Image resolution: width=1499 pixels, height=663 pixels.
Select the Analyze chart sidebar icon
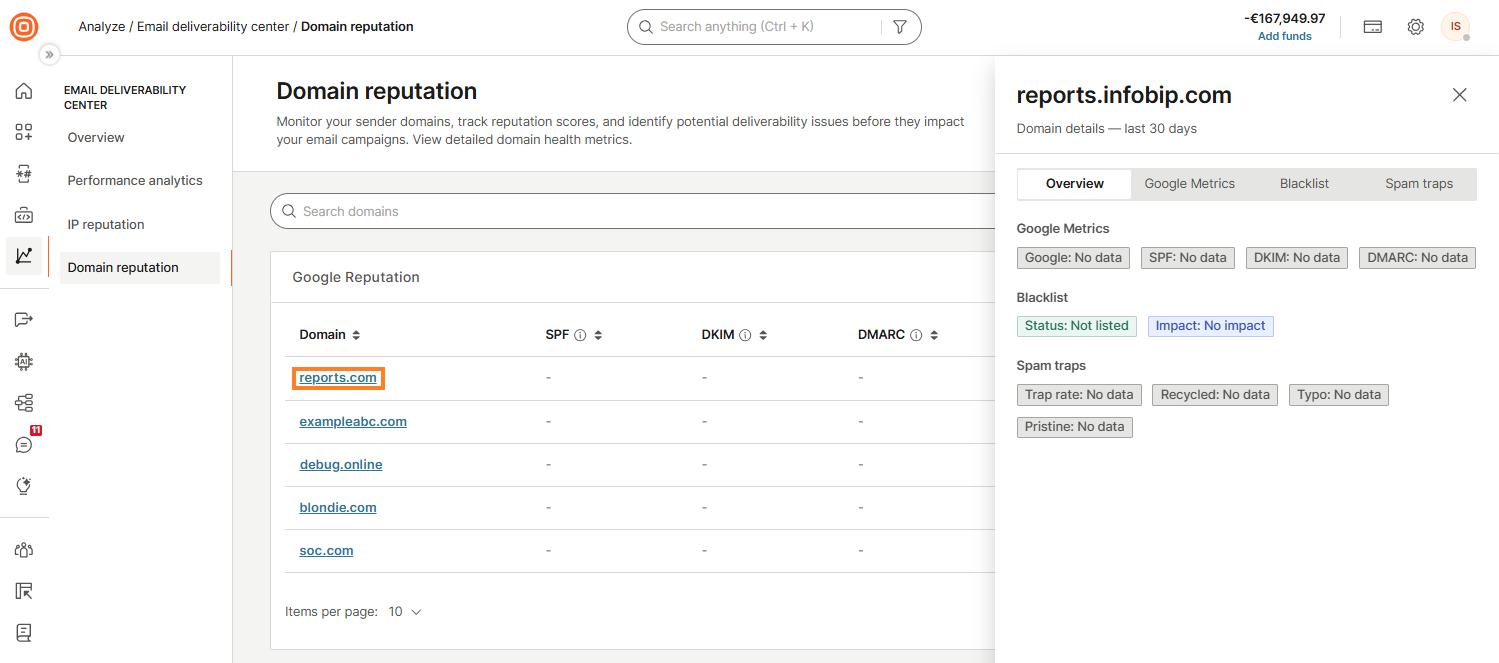pos(24,256)
